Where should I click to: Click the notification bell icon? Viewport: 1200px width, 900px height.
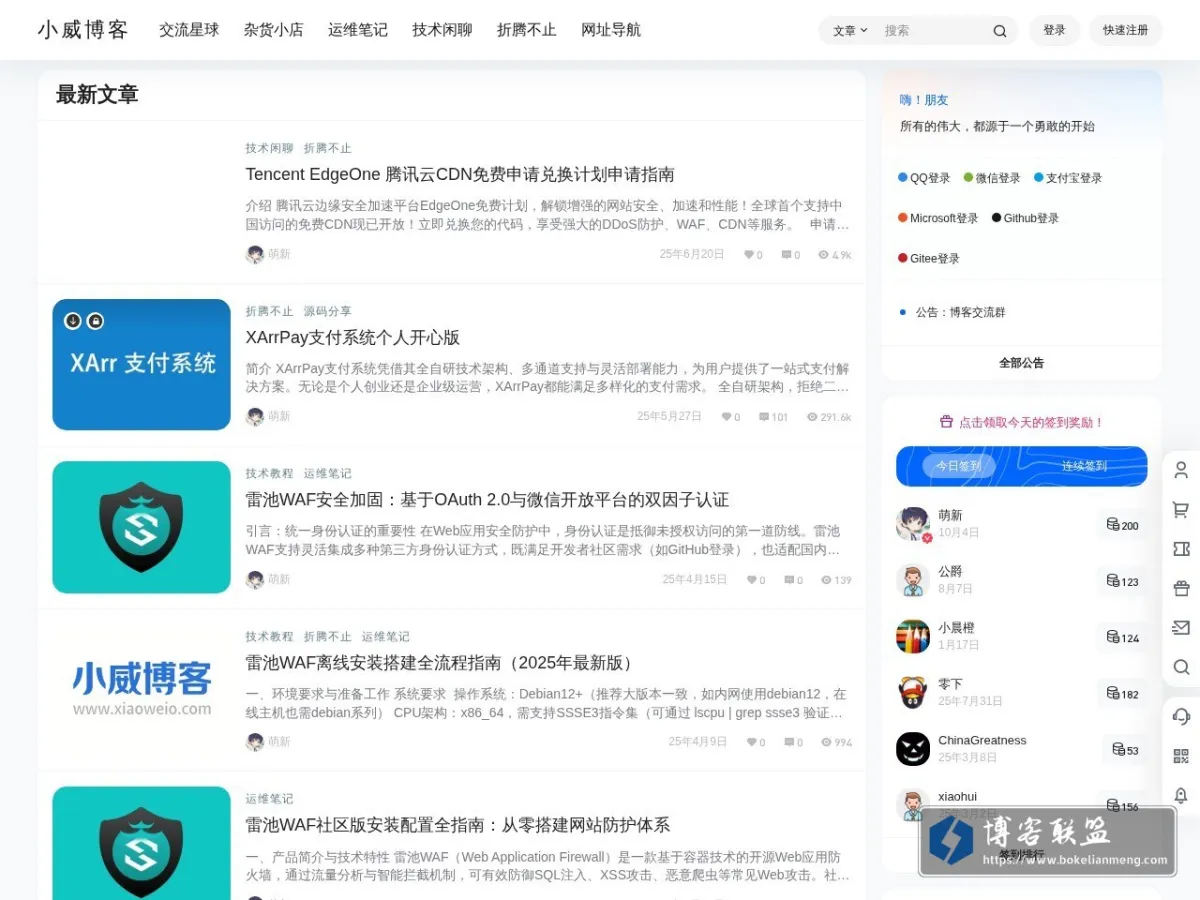[x=1181, y=795]
